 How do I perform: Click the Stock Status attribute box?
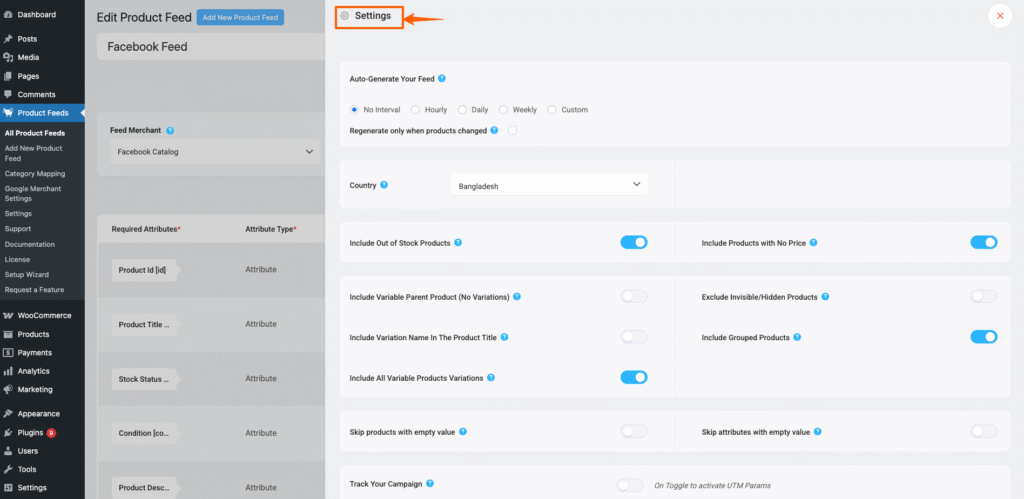point(144,379)
